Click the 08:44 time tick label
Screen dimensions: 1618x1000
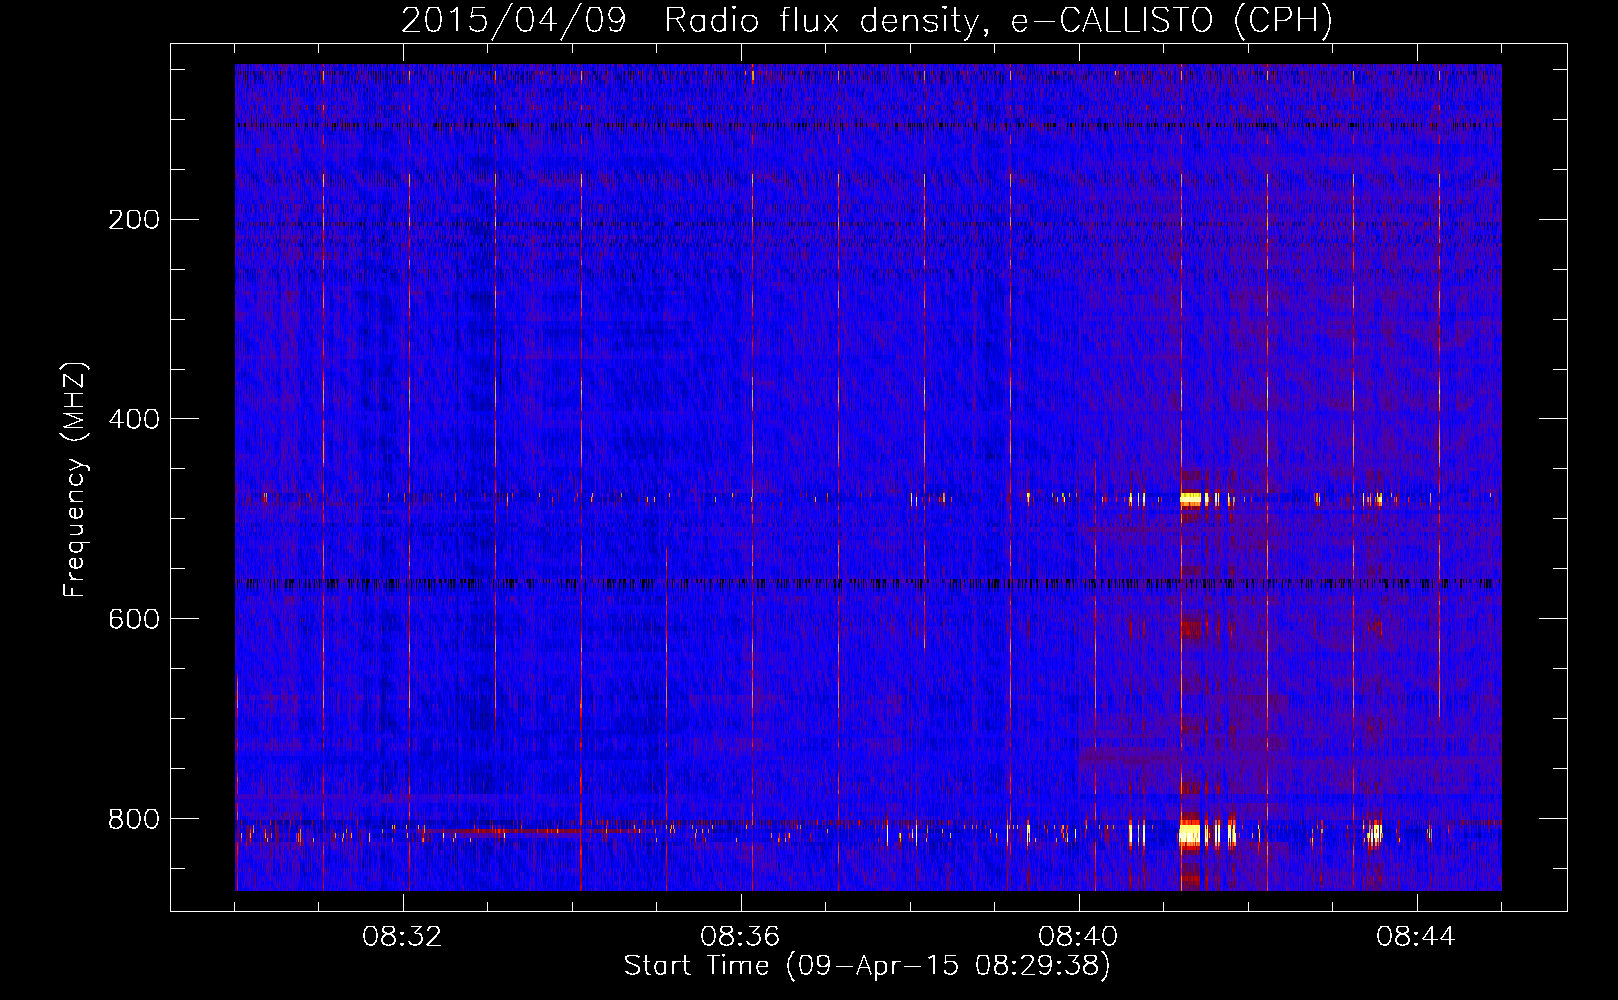pyautogui.click(x=1416, y=937)
